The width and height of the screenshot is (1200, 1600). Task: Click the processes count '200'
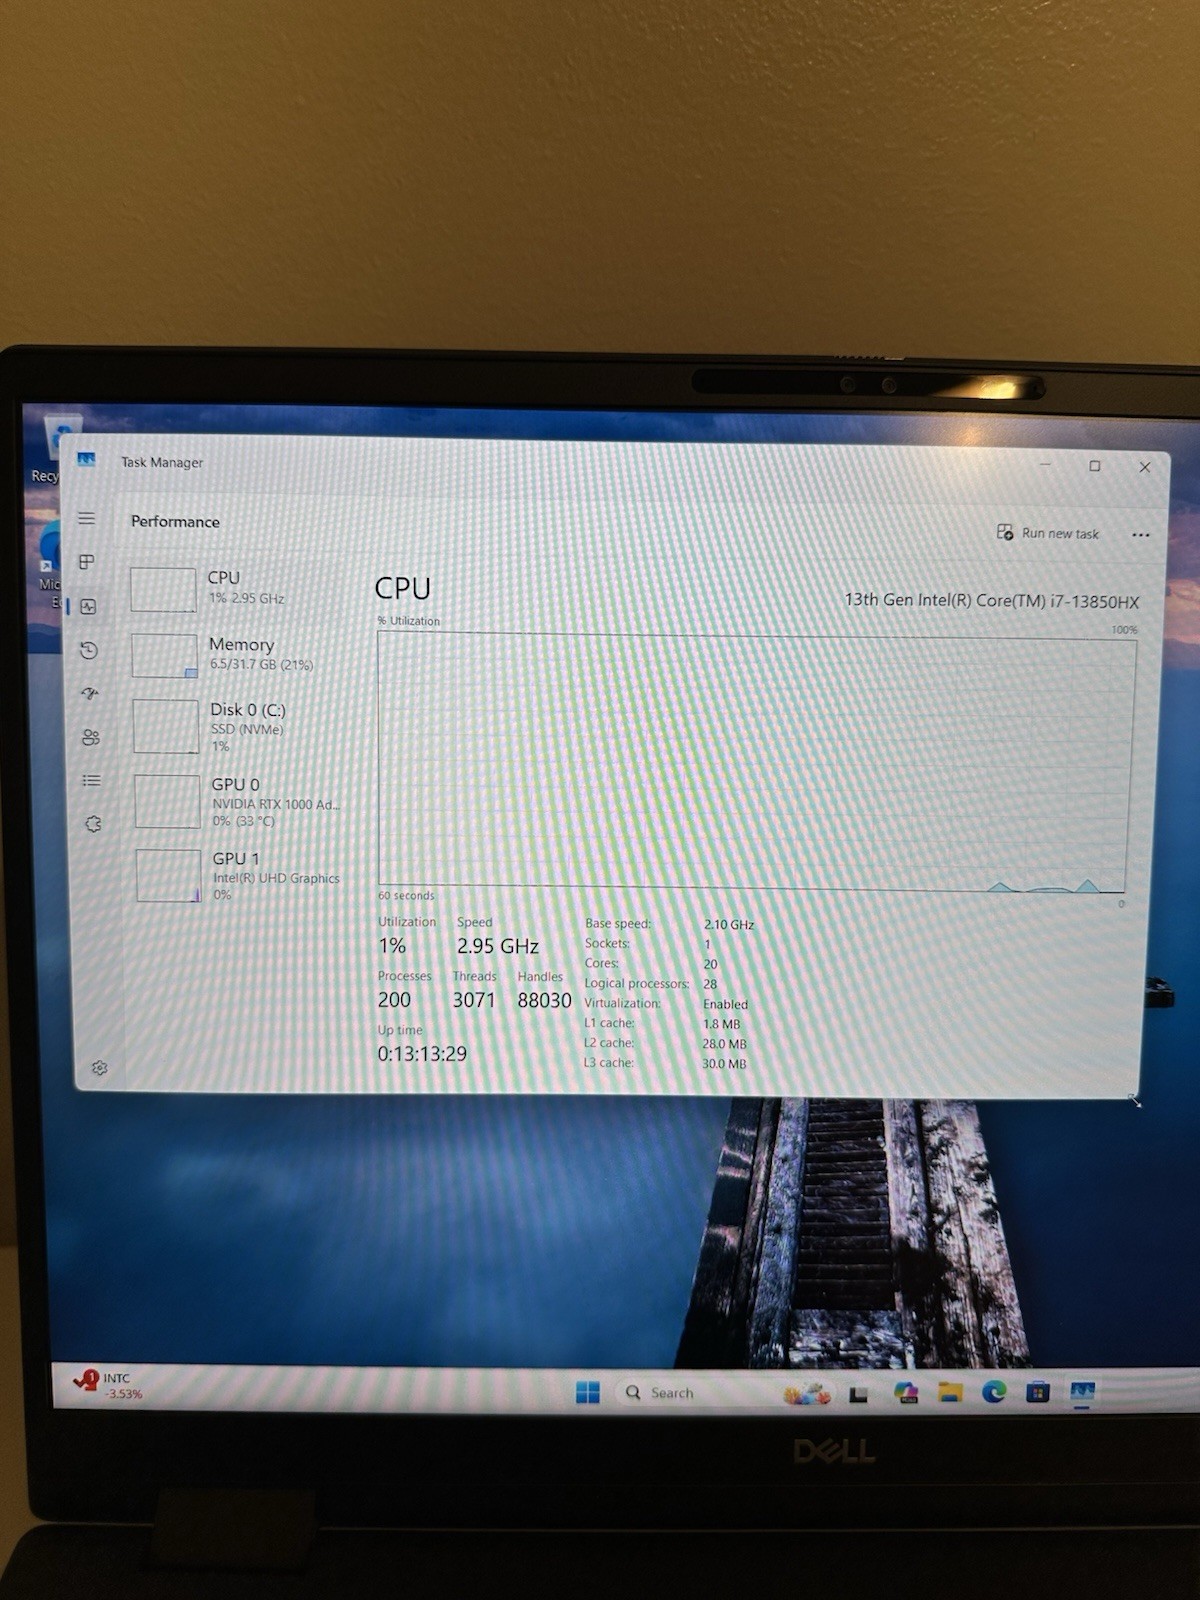tap(394, 1000)
